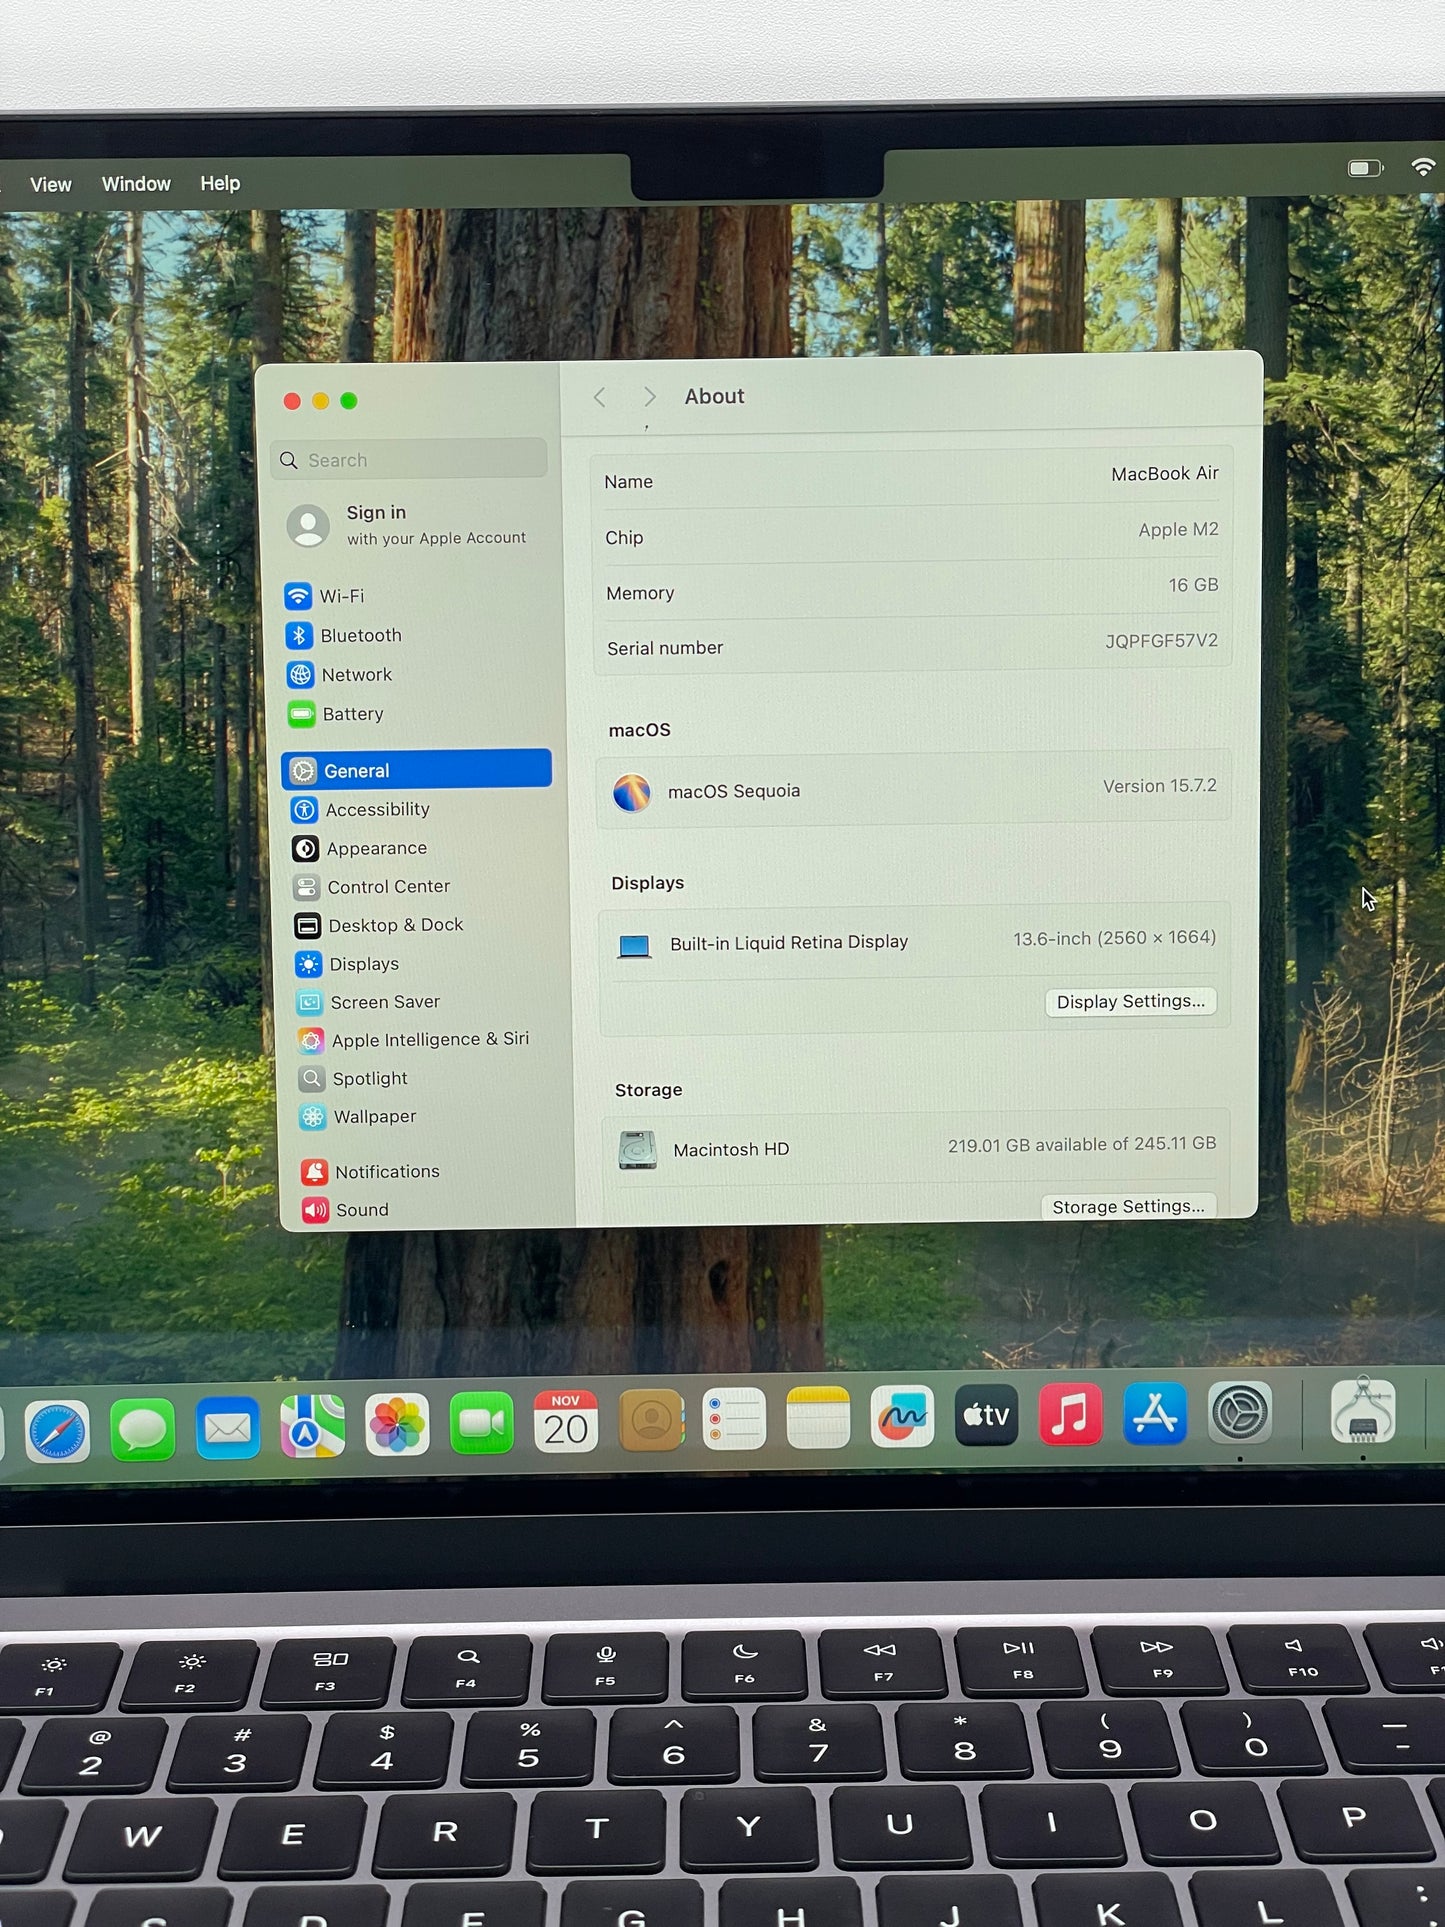Open Calendar showing Nov 20
This screenshot has height=1927, width=1445.
click(x=566, y=1421)
